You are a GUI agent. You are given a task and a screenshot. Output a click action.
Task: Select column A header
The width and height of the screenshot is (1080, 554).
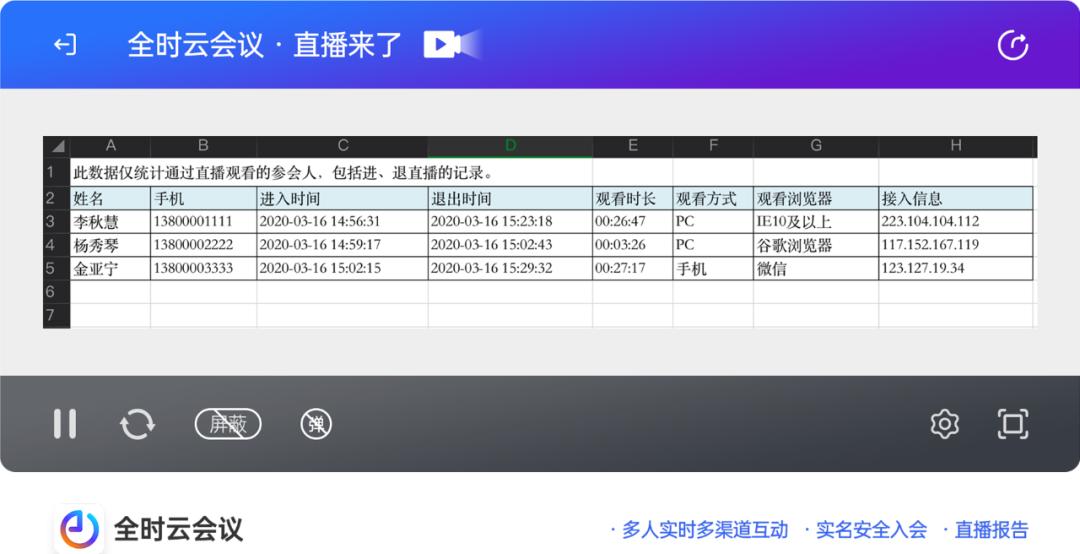click(110, 146)
